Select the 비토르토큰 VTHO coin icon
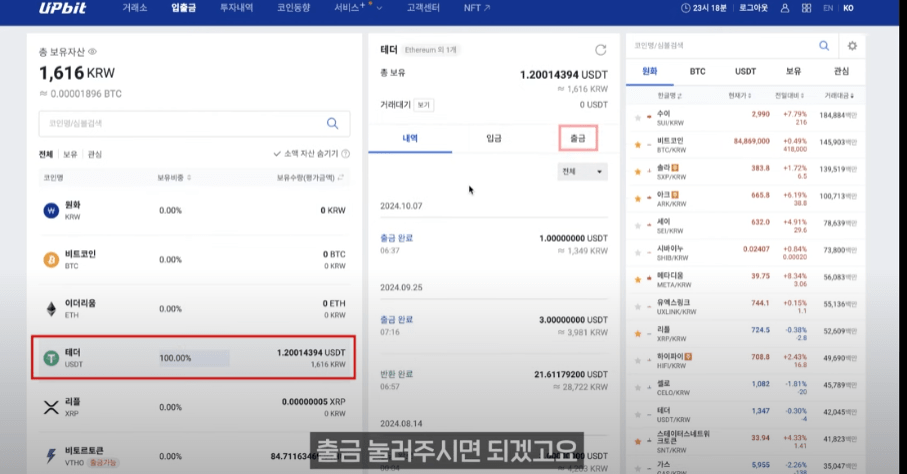The width and height of the screenshot is (907, 474). click(x=51, y=456)
